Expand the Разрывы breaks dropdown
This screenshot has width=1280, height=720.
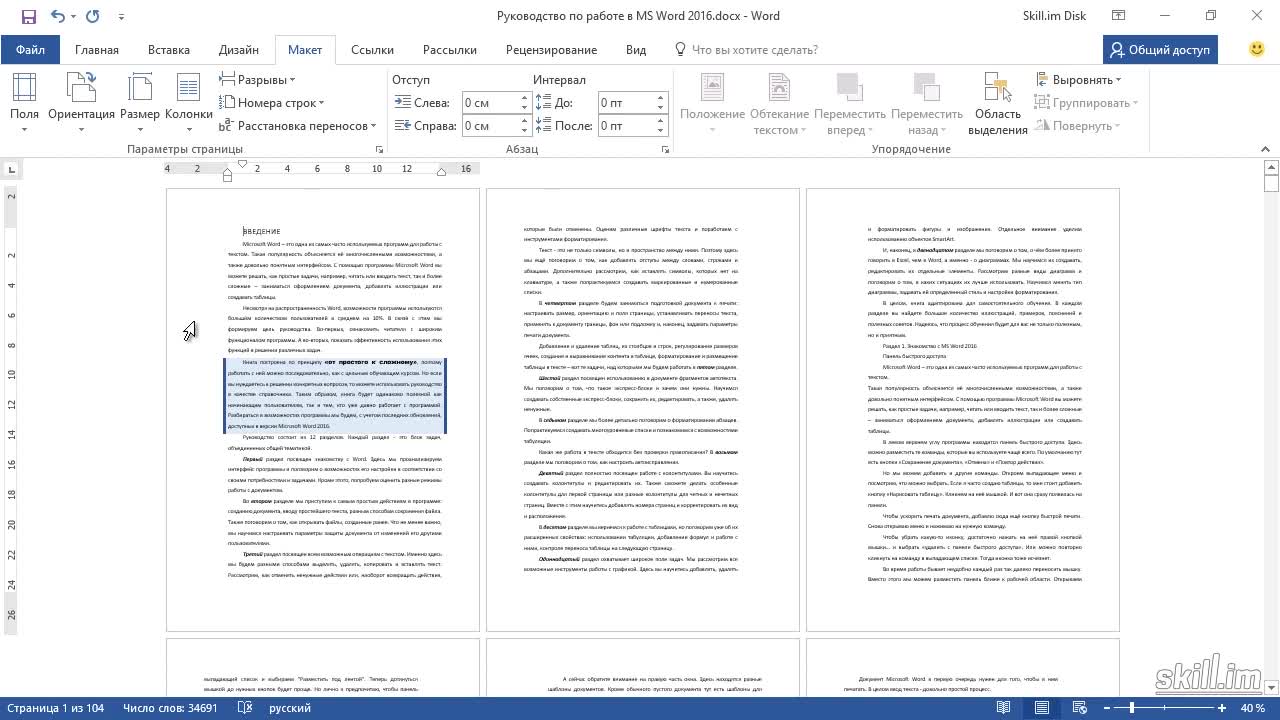point(257,80)
